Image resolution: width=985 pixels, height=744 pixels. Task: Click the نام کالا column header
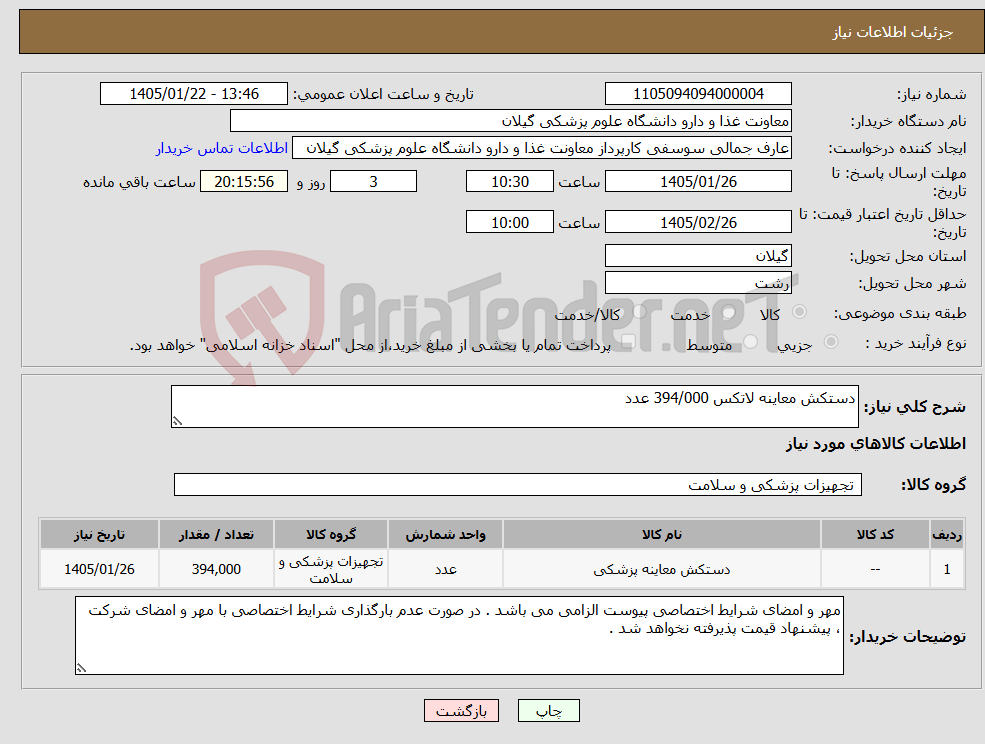[x=661, y=534]
